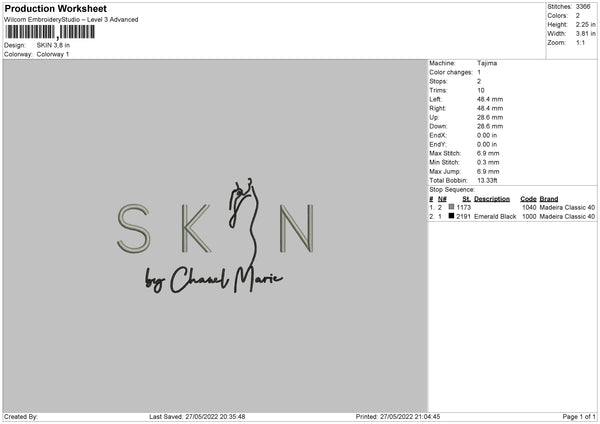Click the letter K in embroidery preview
The image size is (600, 424).
point(196,228)
